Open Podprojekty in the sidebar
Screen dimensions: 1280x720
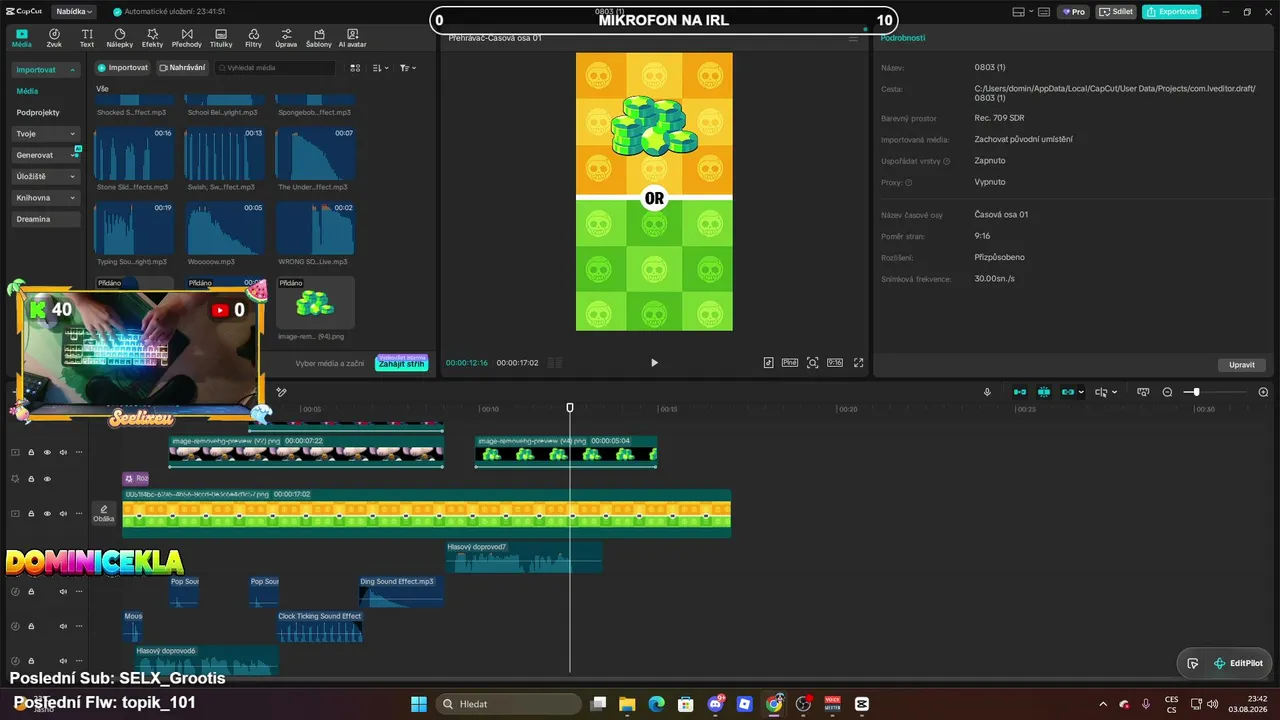tap(38, 113)
